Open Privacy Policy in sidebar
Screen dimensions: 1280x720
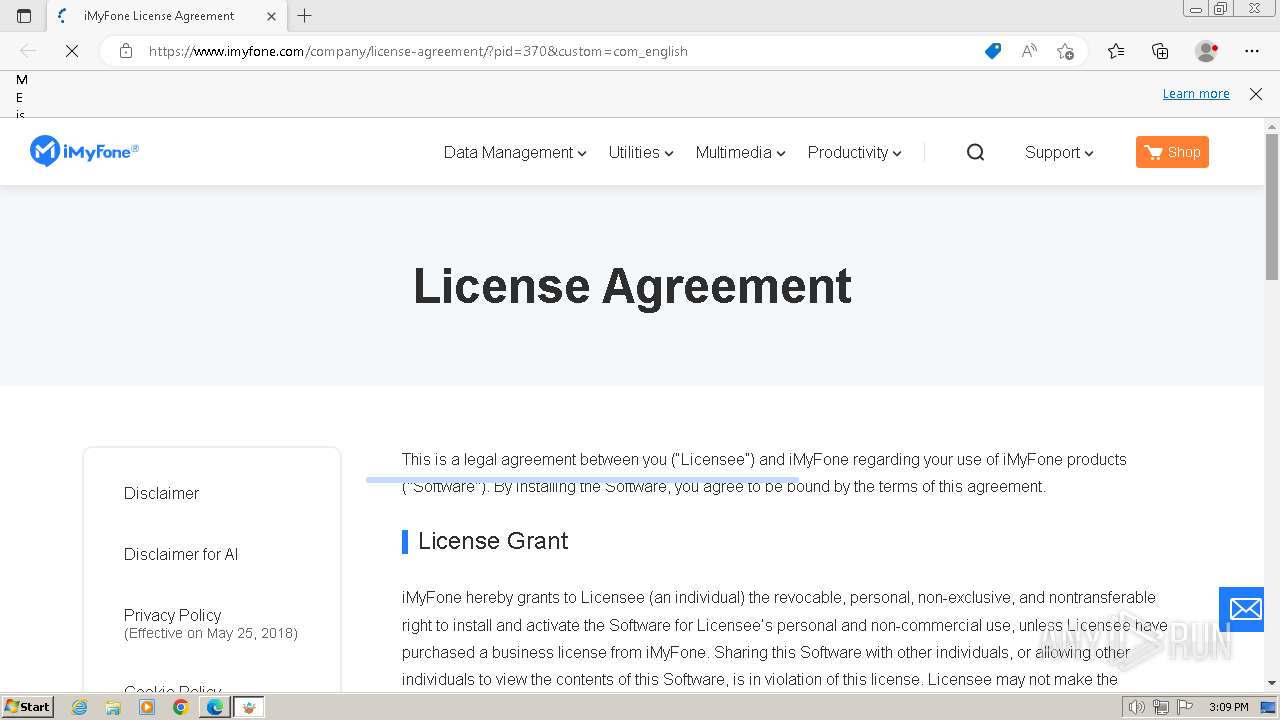pos(172,615)
